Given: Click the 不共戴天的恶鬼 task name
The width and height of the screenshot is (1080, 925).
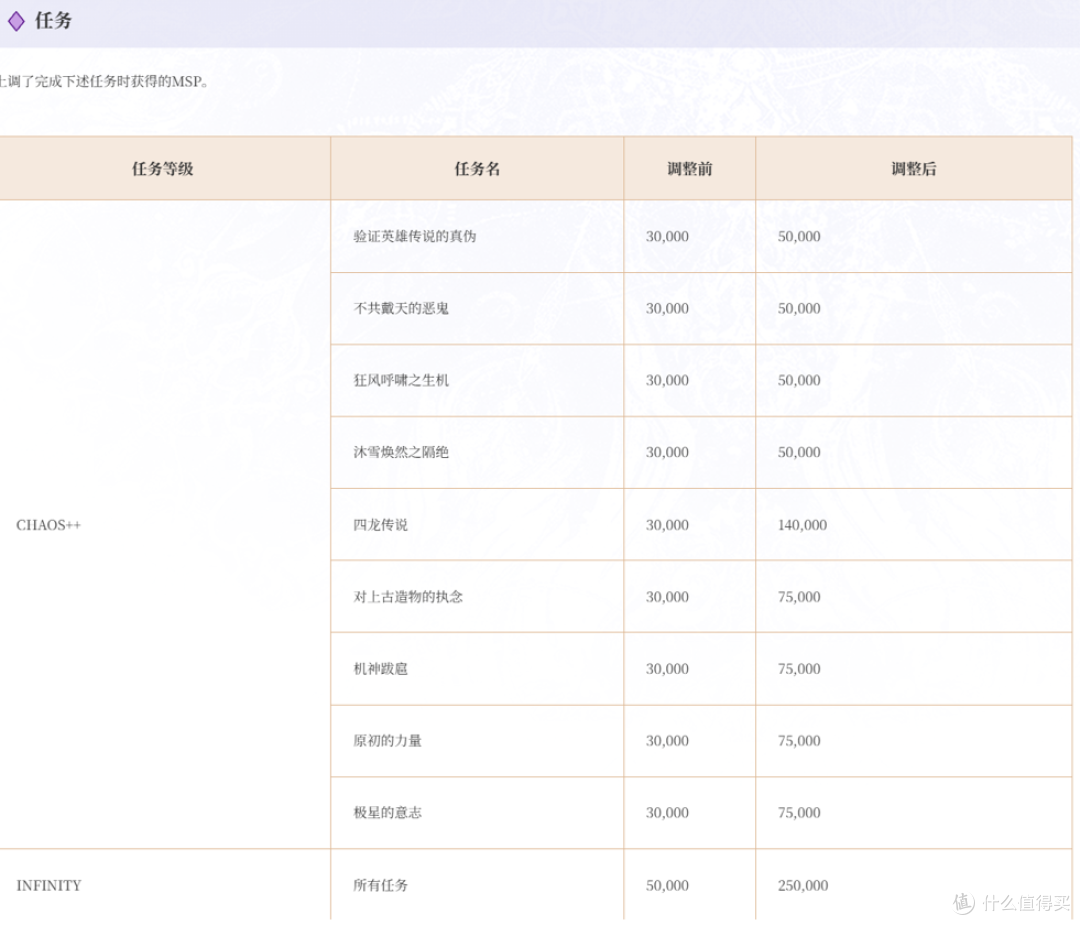Looking at the screenshot, I should (401, 309).
